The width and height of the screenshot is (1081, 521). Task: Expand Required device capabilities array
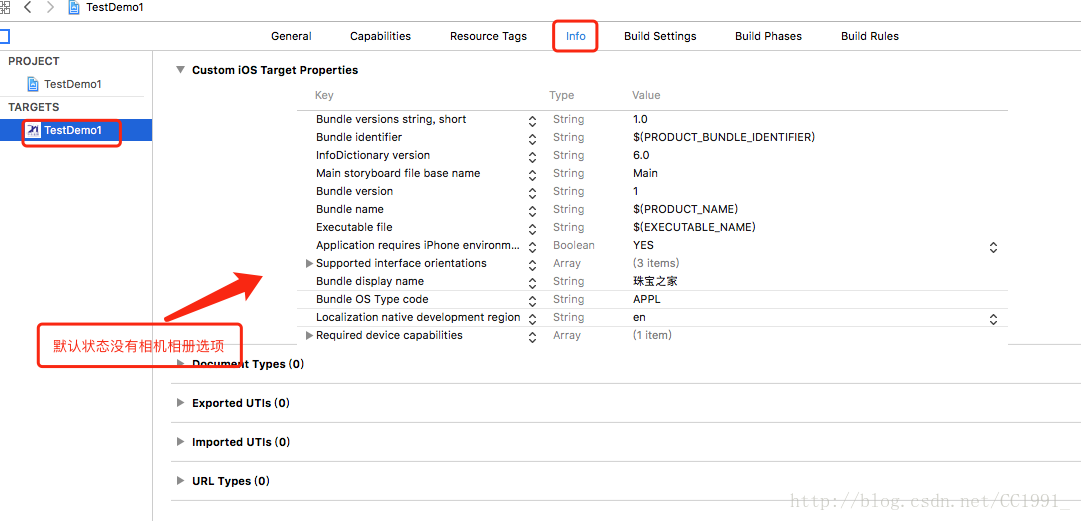click(310, 336)
